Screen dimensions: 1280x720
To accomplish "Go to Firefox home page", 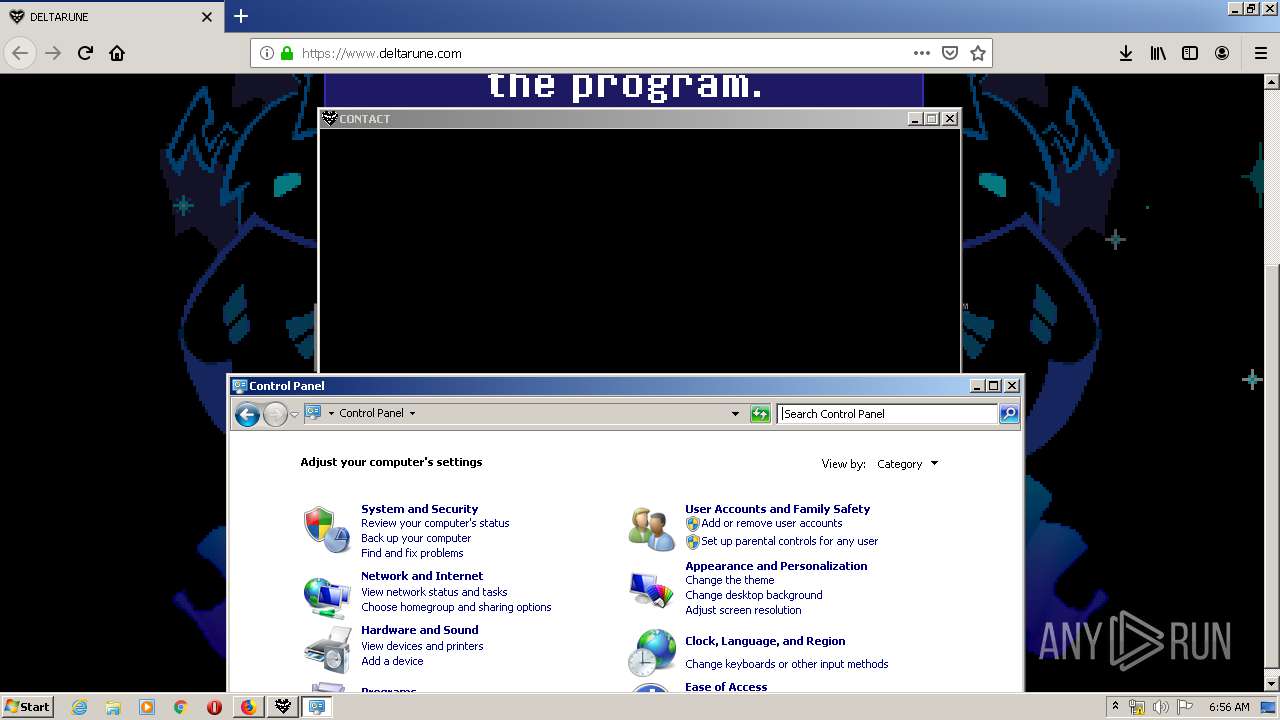I will (x=117, y=53).
